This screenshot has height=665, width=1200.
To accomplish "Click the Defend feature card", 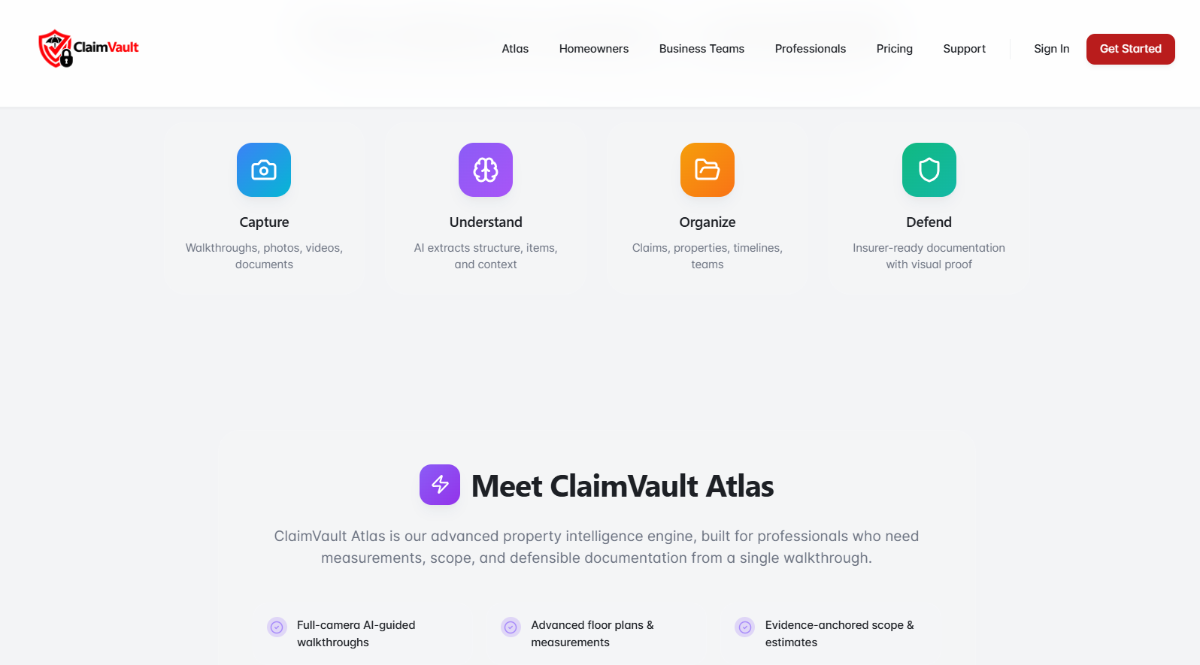I will [928, 205].
